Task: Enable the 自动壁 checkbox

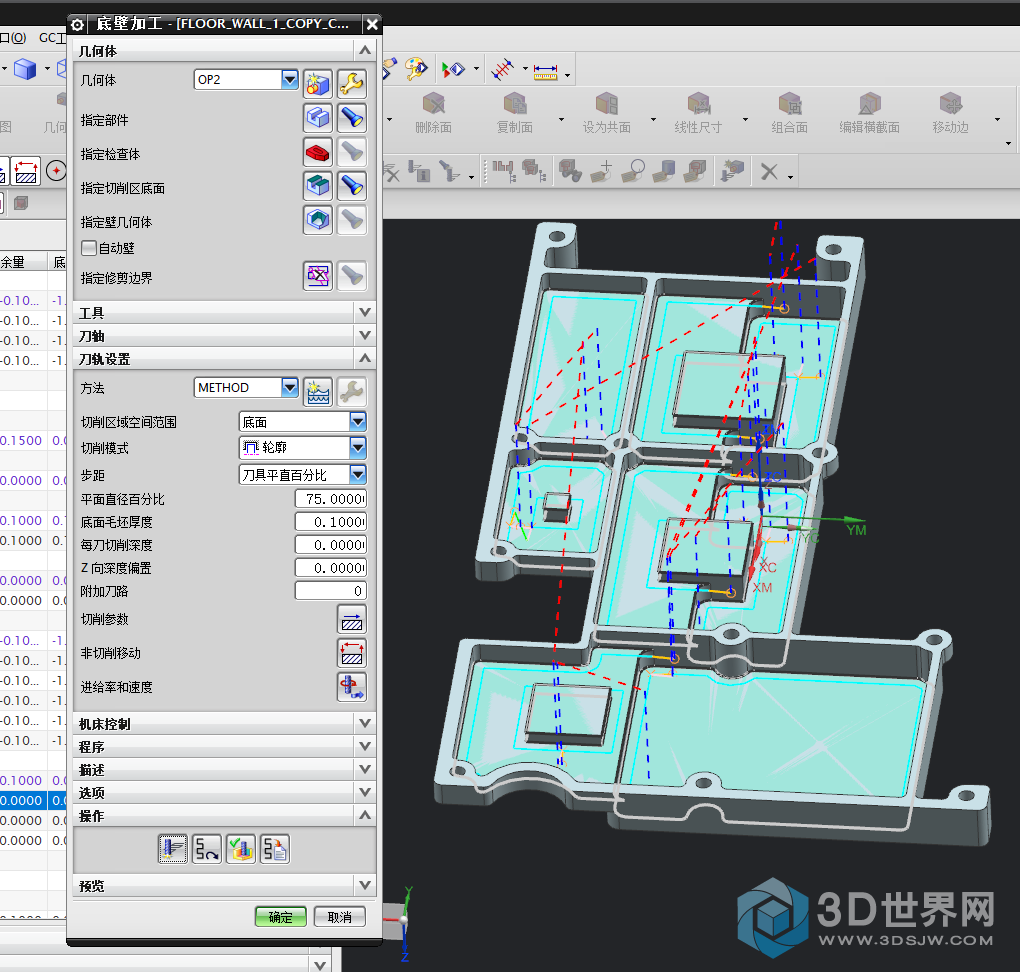Action: (x=89, y=248)
